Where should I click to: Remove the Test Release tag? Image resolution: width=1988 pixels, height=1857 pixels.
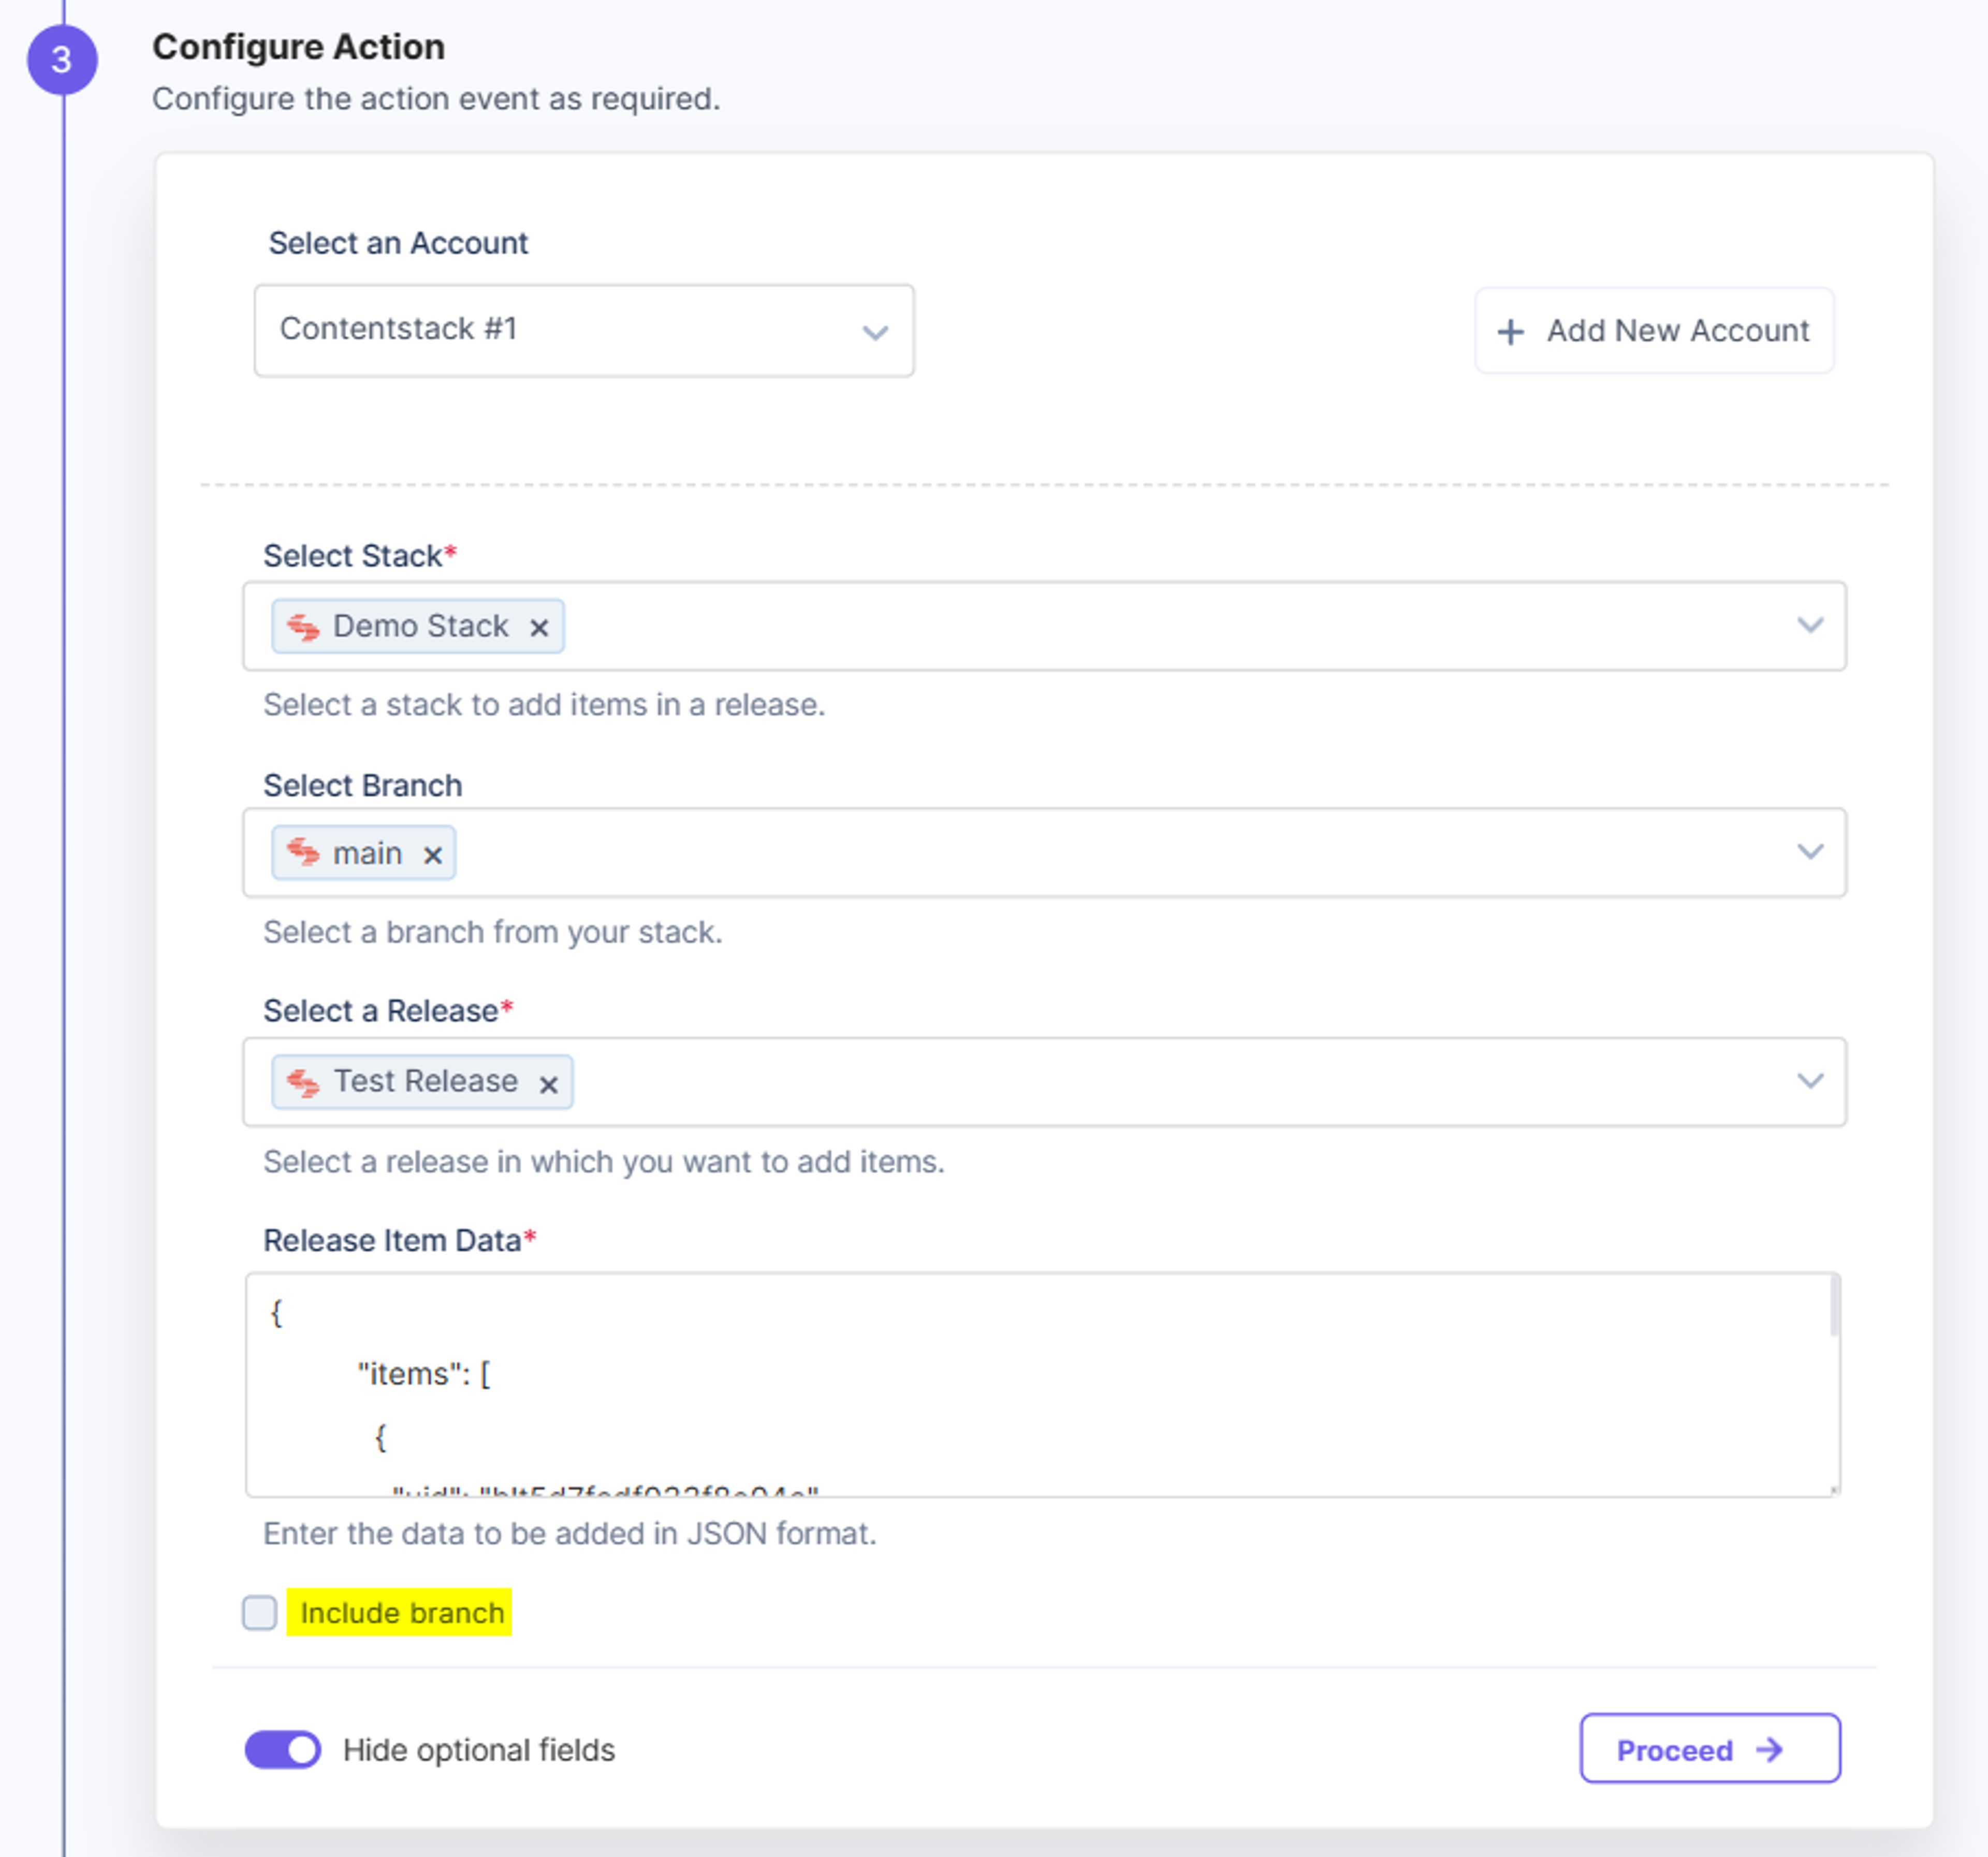[548, 1084]
